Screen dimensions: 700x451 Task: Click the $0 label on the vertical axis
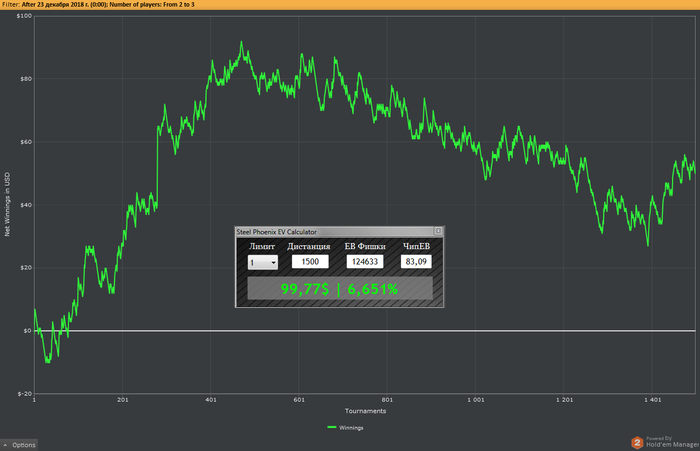pos(28,331)
